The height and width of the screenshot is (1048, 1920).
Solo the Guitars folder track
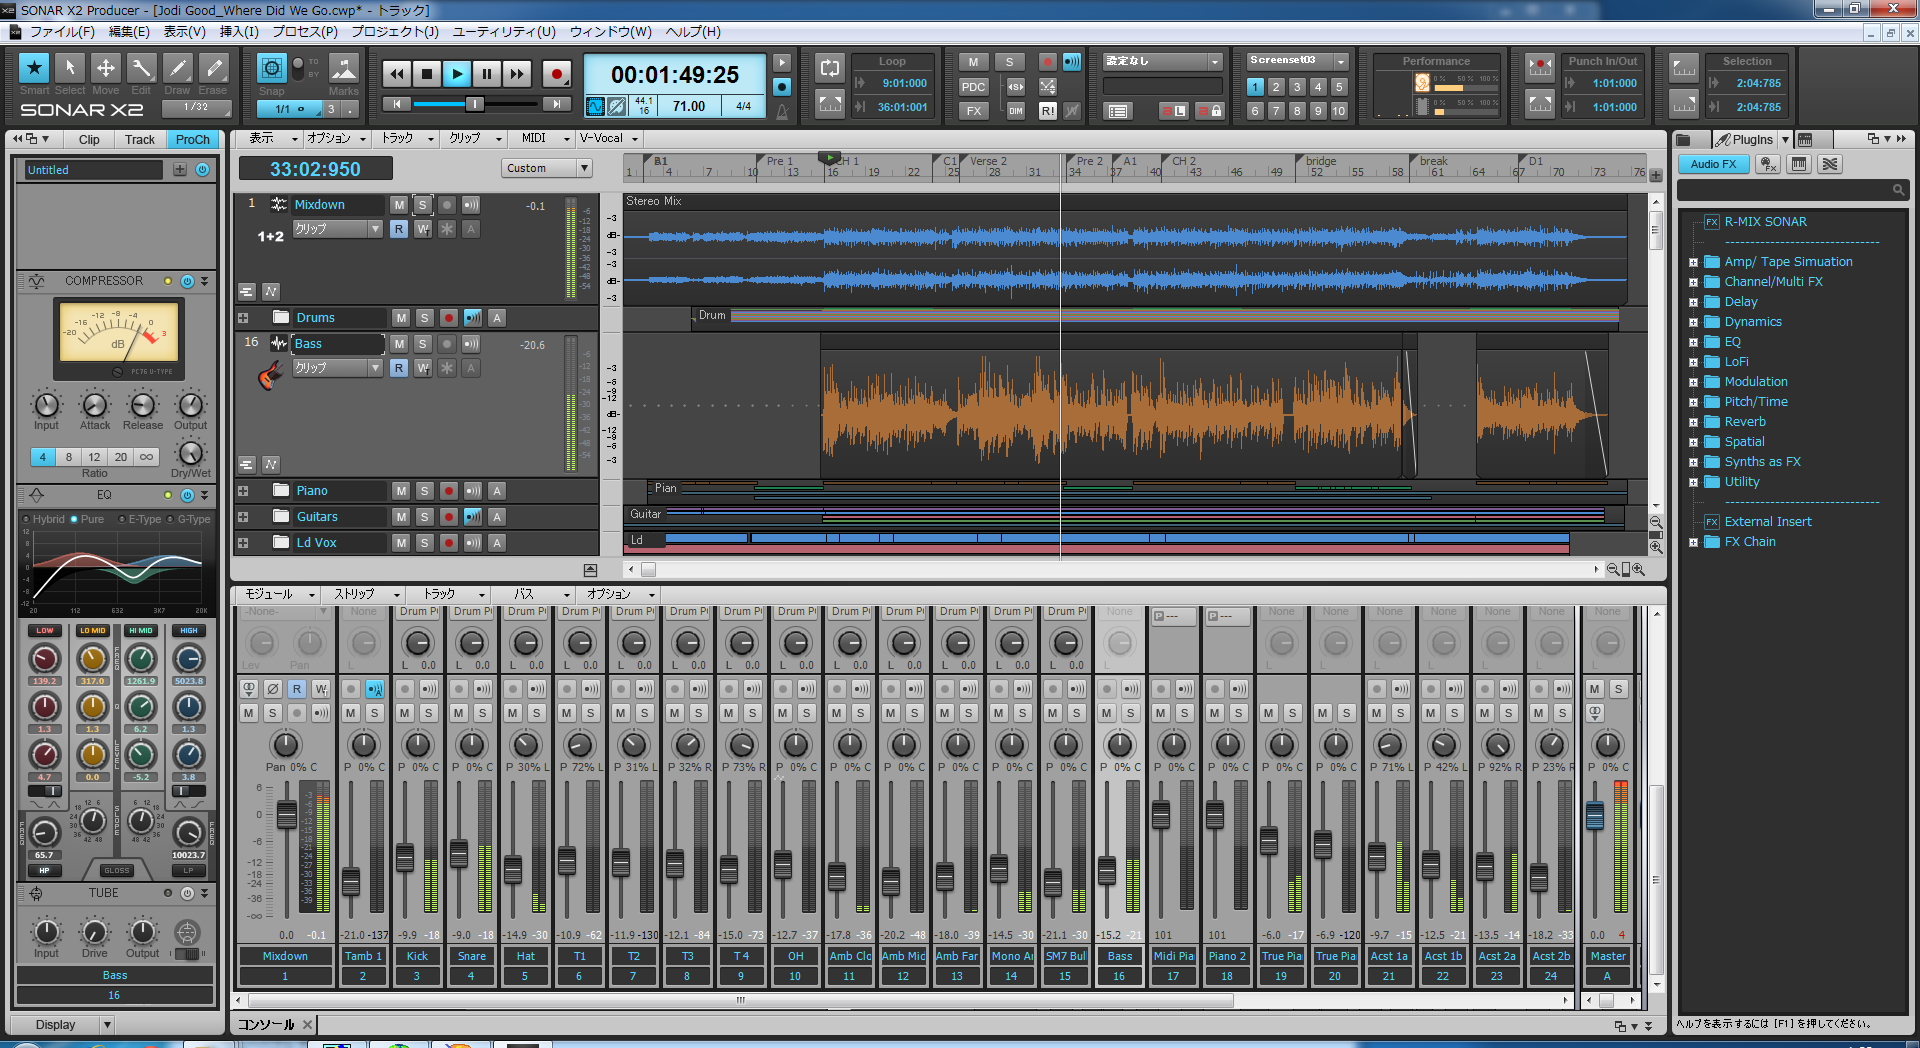[x=425, y=517]
